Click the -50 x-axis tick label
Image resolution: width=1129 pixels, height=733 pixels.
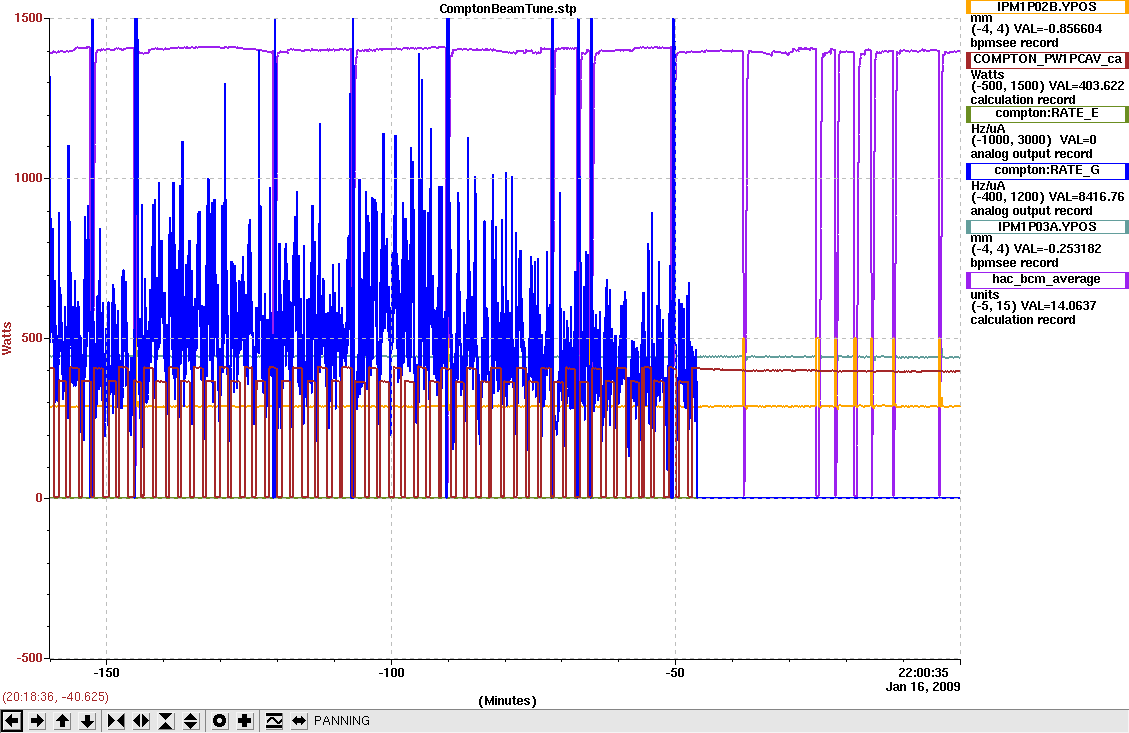tap(675, 673)
